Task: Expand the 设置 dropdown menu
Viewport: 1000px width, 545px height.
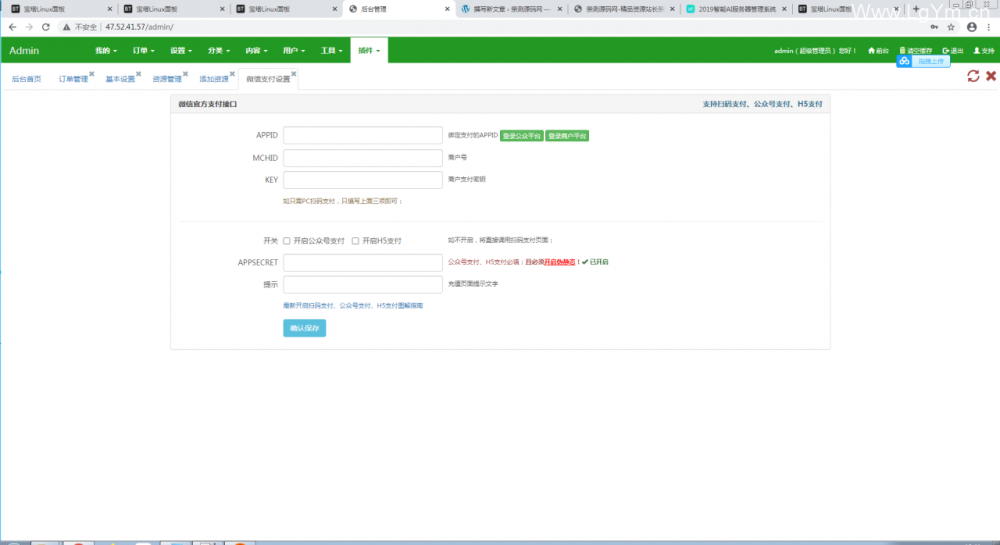Action: coord(180,50)
